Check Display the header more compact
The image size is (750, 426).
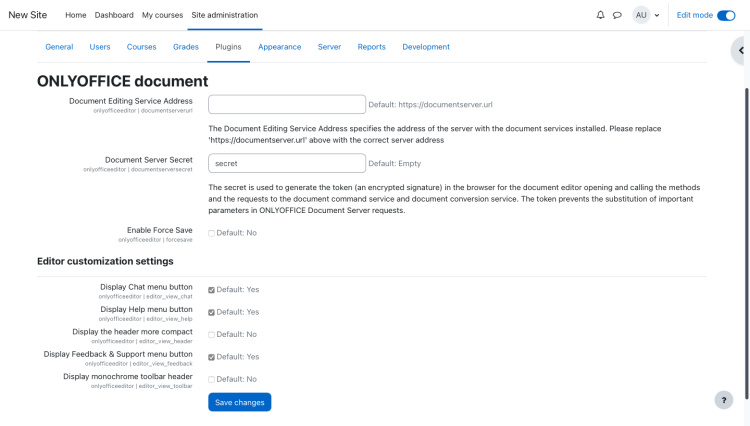[211, 335]
